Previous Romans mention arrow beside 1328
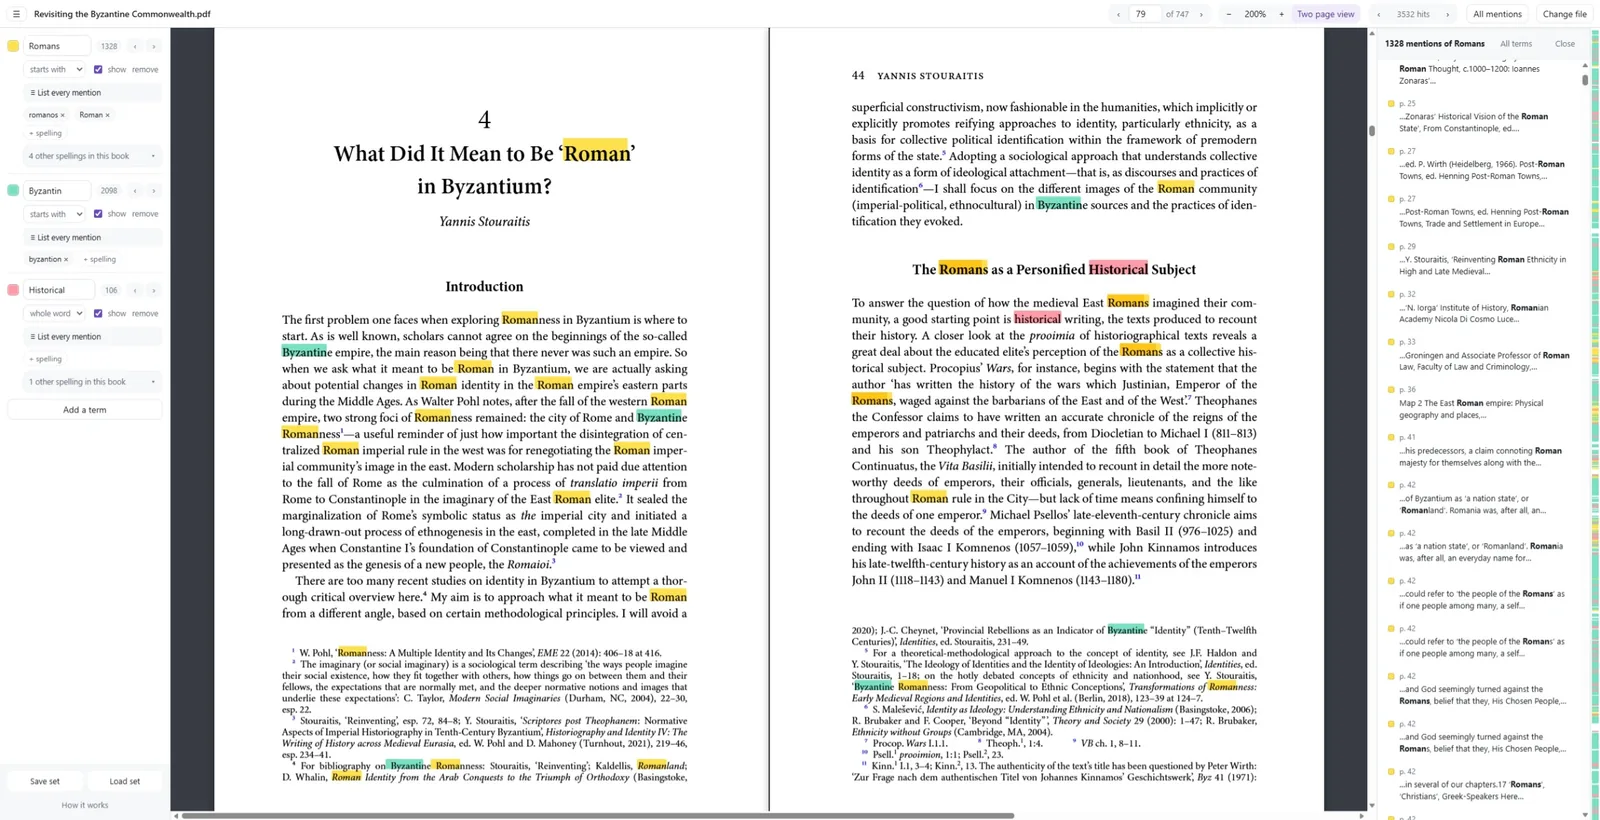 point(135,46)
